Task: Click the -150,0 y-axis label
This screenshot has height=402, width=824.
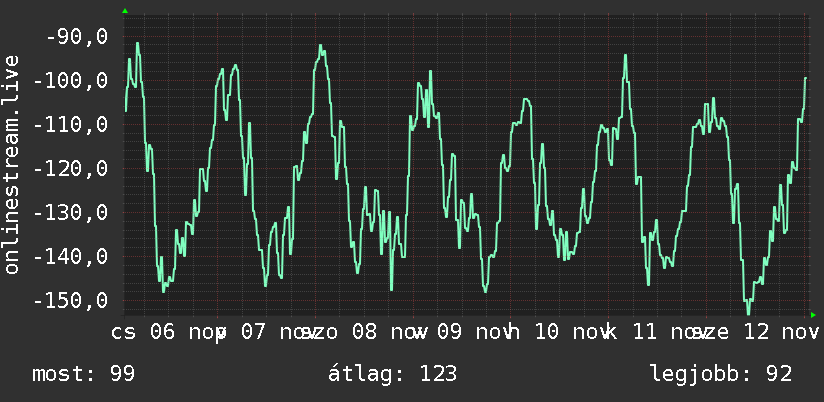Action: pos(70,301)
